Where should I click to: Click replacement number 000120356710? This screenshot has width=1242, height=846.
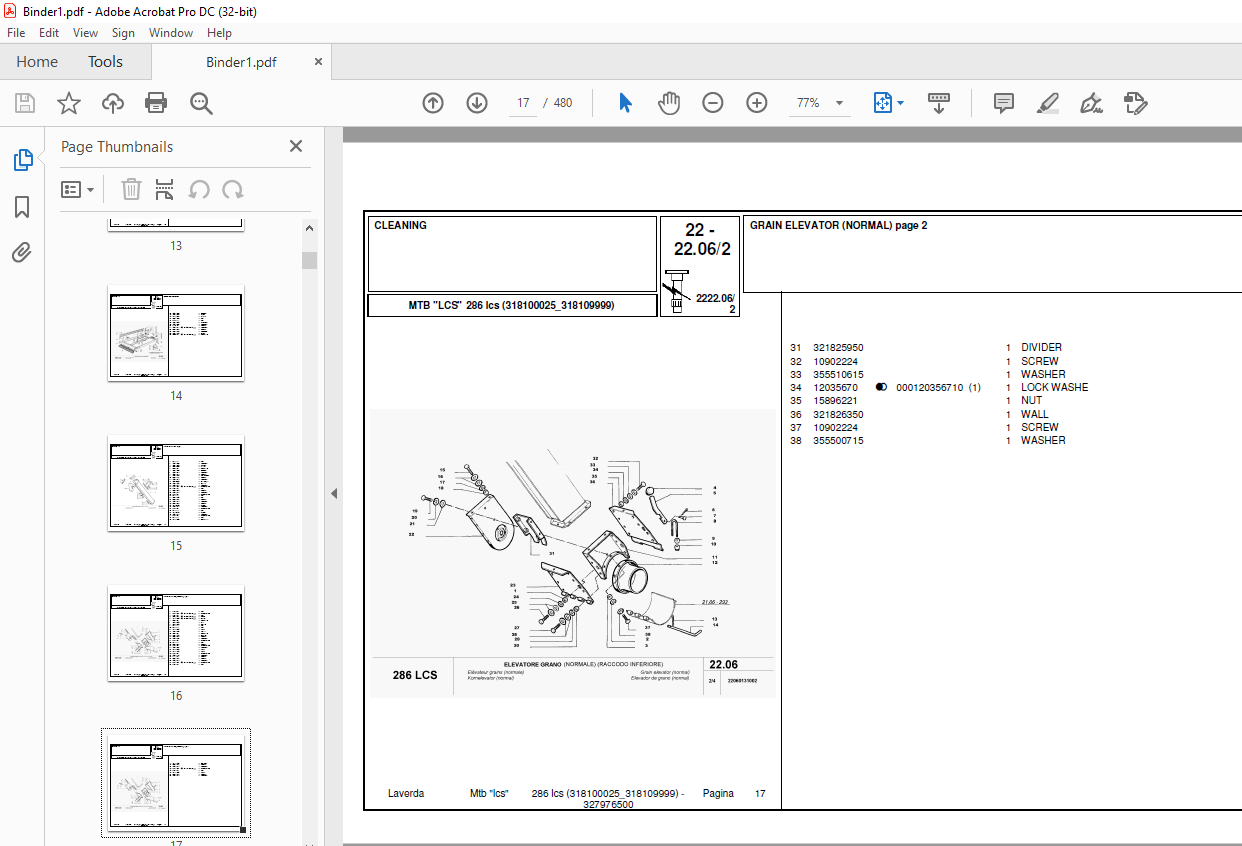[929, 387]
